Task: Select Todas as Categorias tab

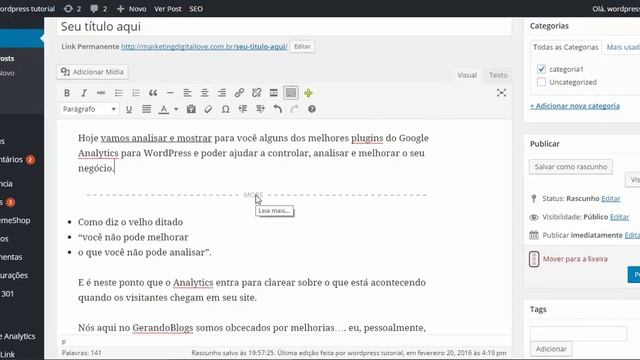Action: (565, 47)
